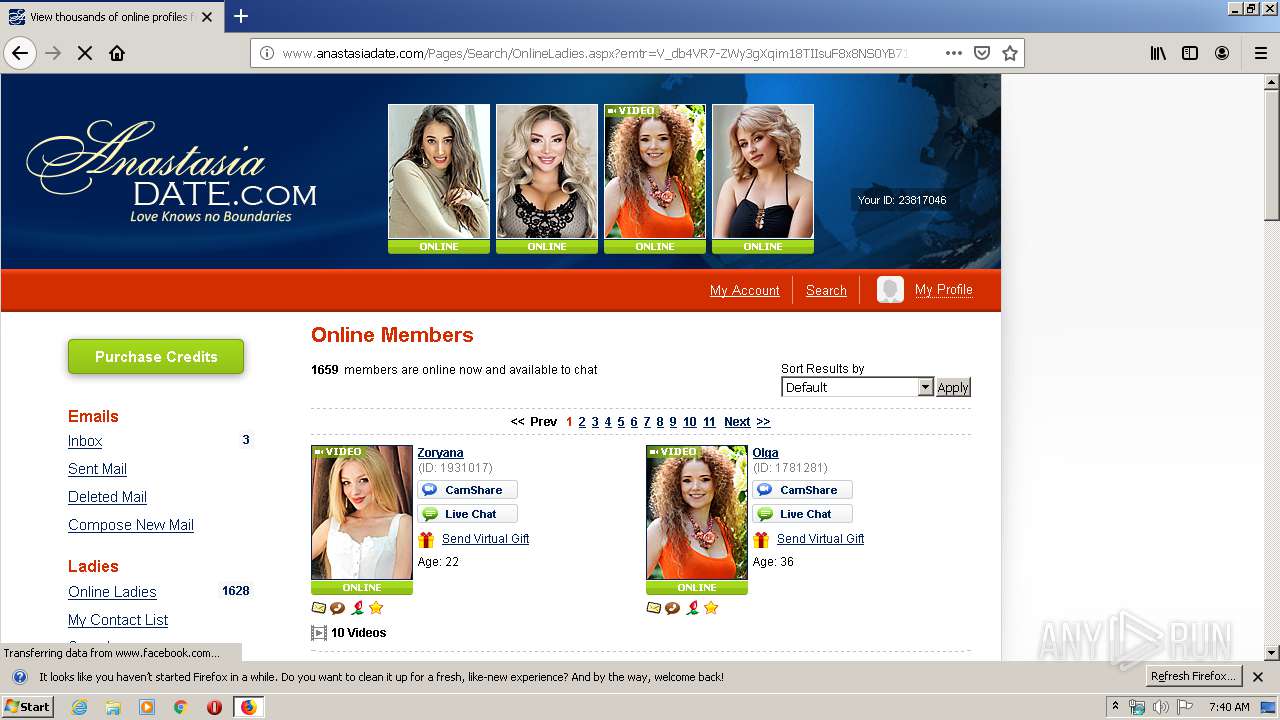
Task: Click the favorites star icon under Zoryana
Action: [376, 607]
